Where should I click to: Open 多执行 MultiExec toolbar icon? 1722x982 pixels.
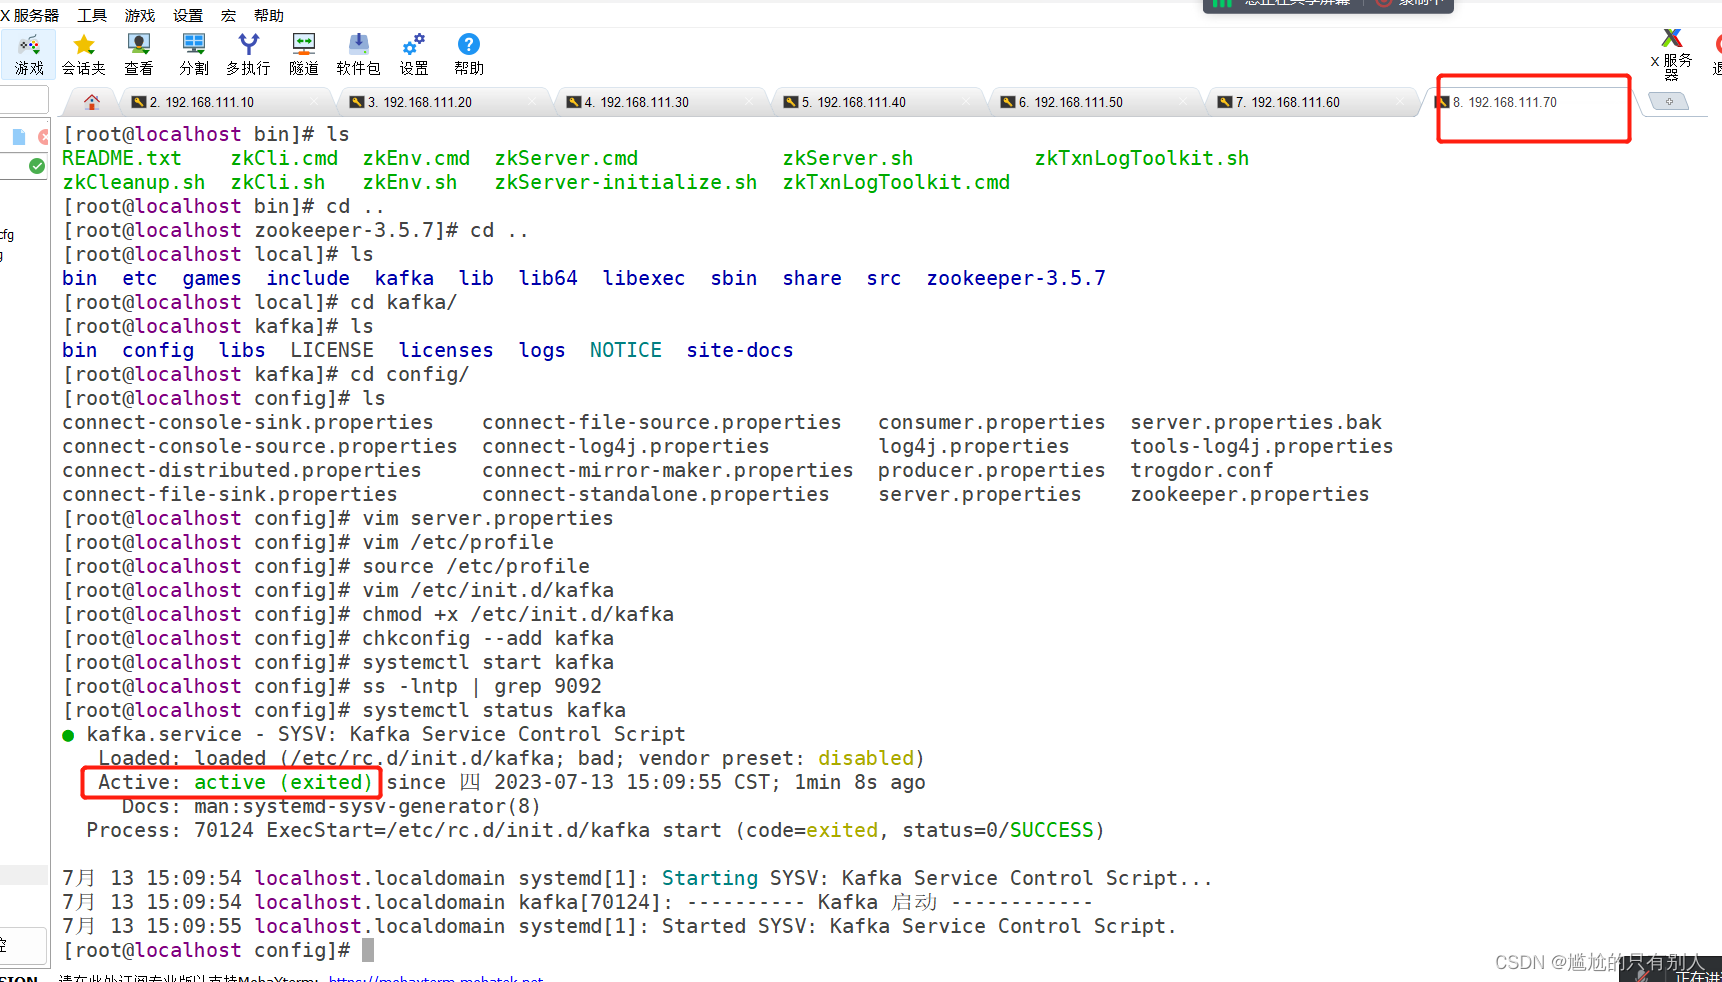(x=248, y=54)
